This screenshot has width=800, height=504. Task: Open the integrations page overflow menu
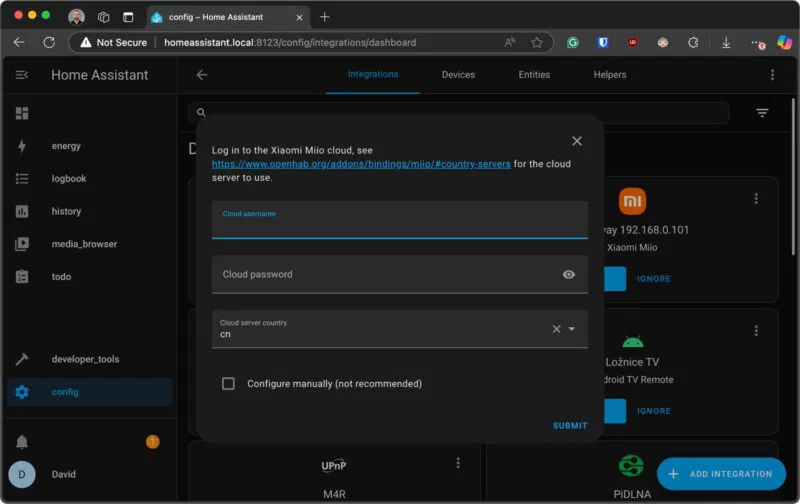click(x=772, y=75)
